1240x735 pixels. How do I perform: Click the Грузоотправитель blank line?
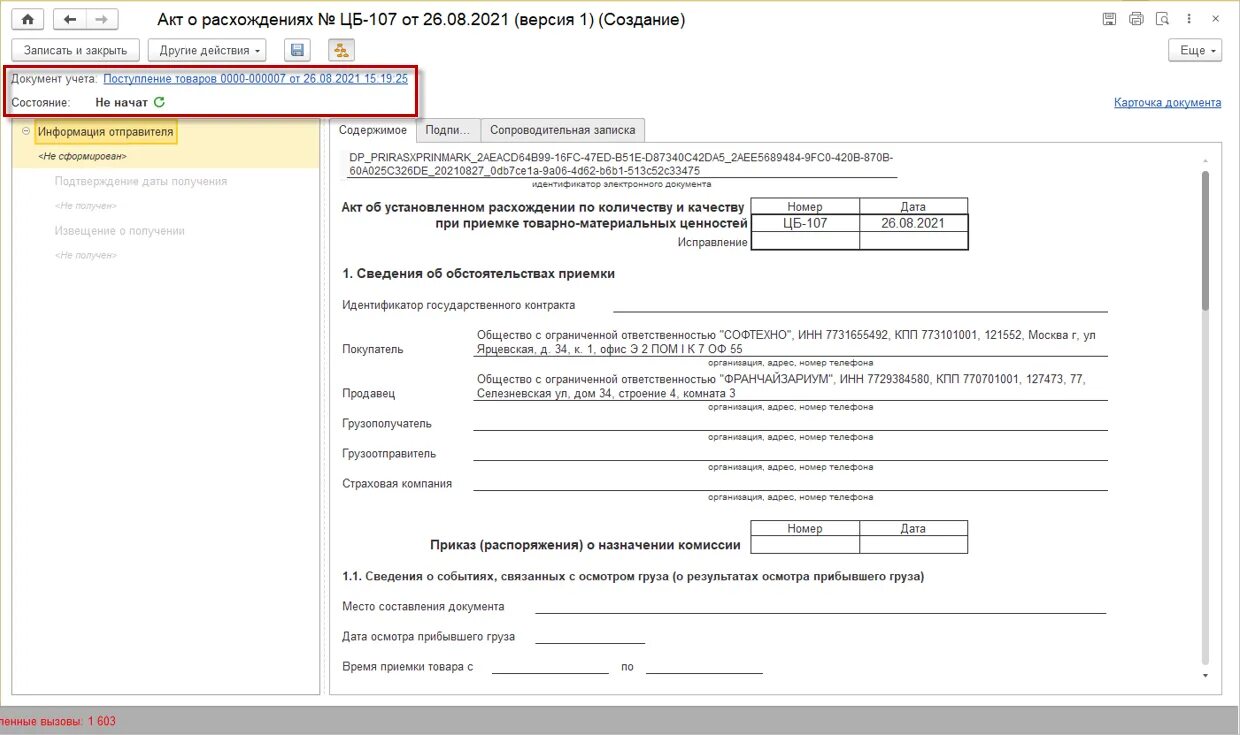(790, 453)
